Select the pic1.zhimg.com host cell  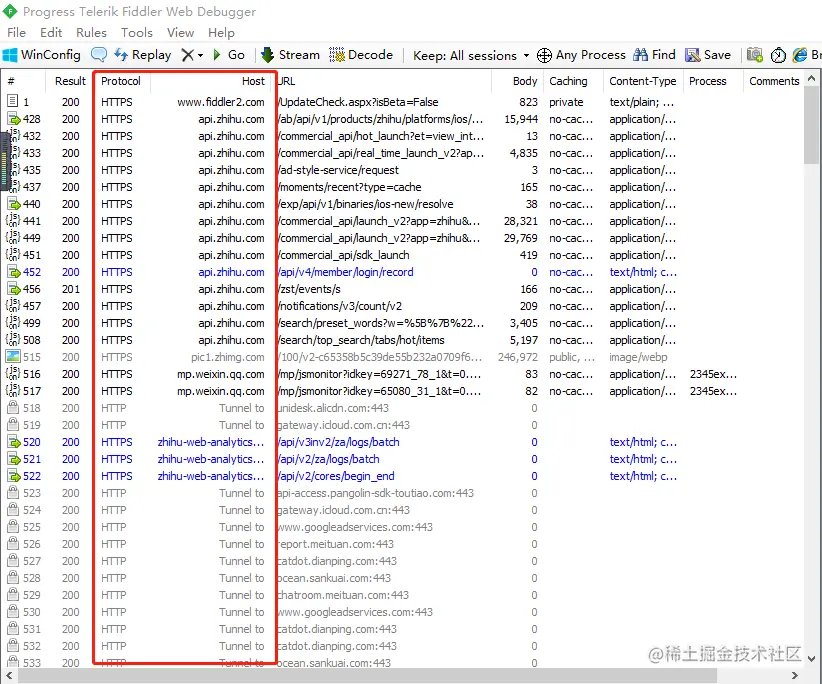pyautogui.click(x=228, y=357)
